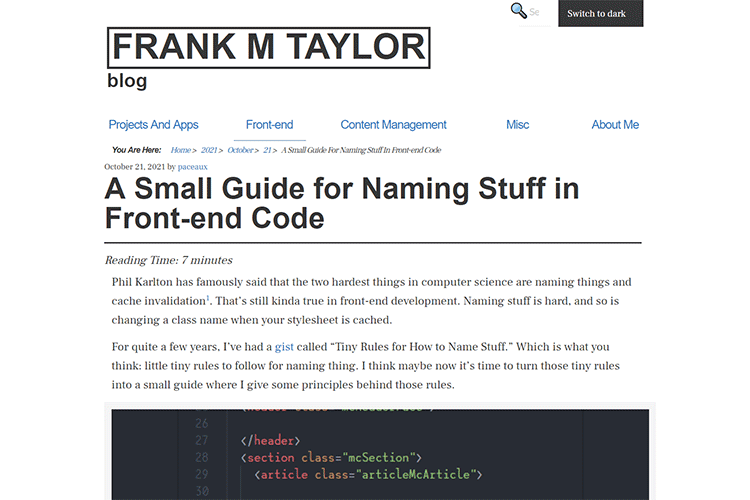
Task: Focus the search text field
Action: click(538, 13)
